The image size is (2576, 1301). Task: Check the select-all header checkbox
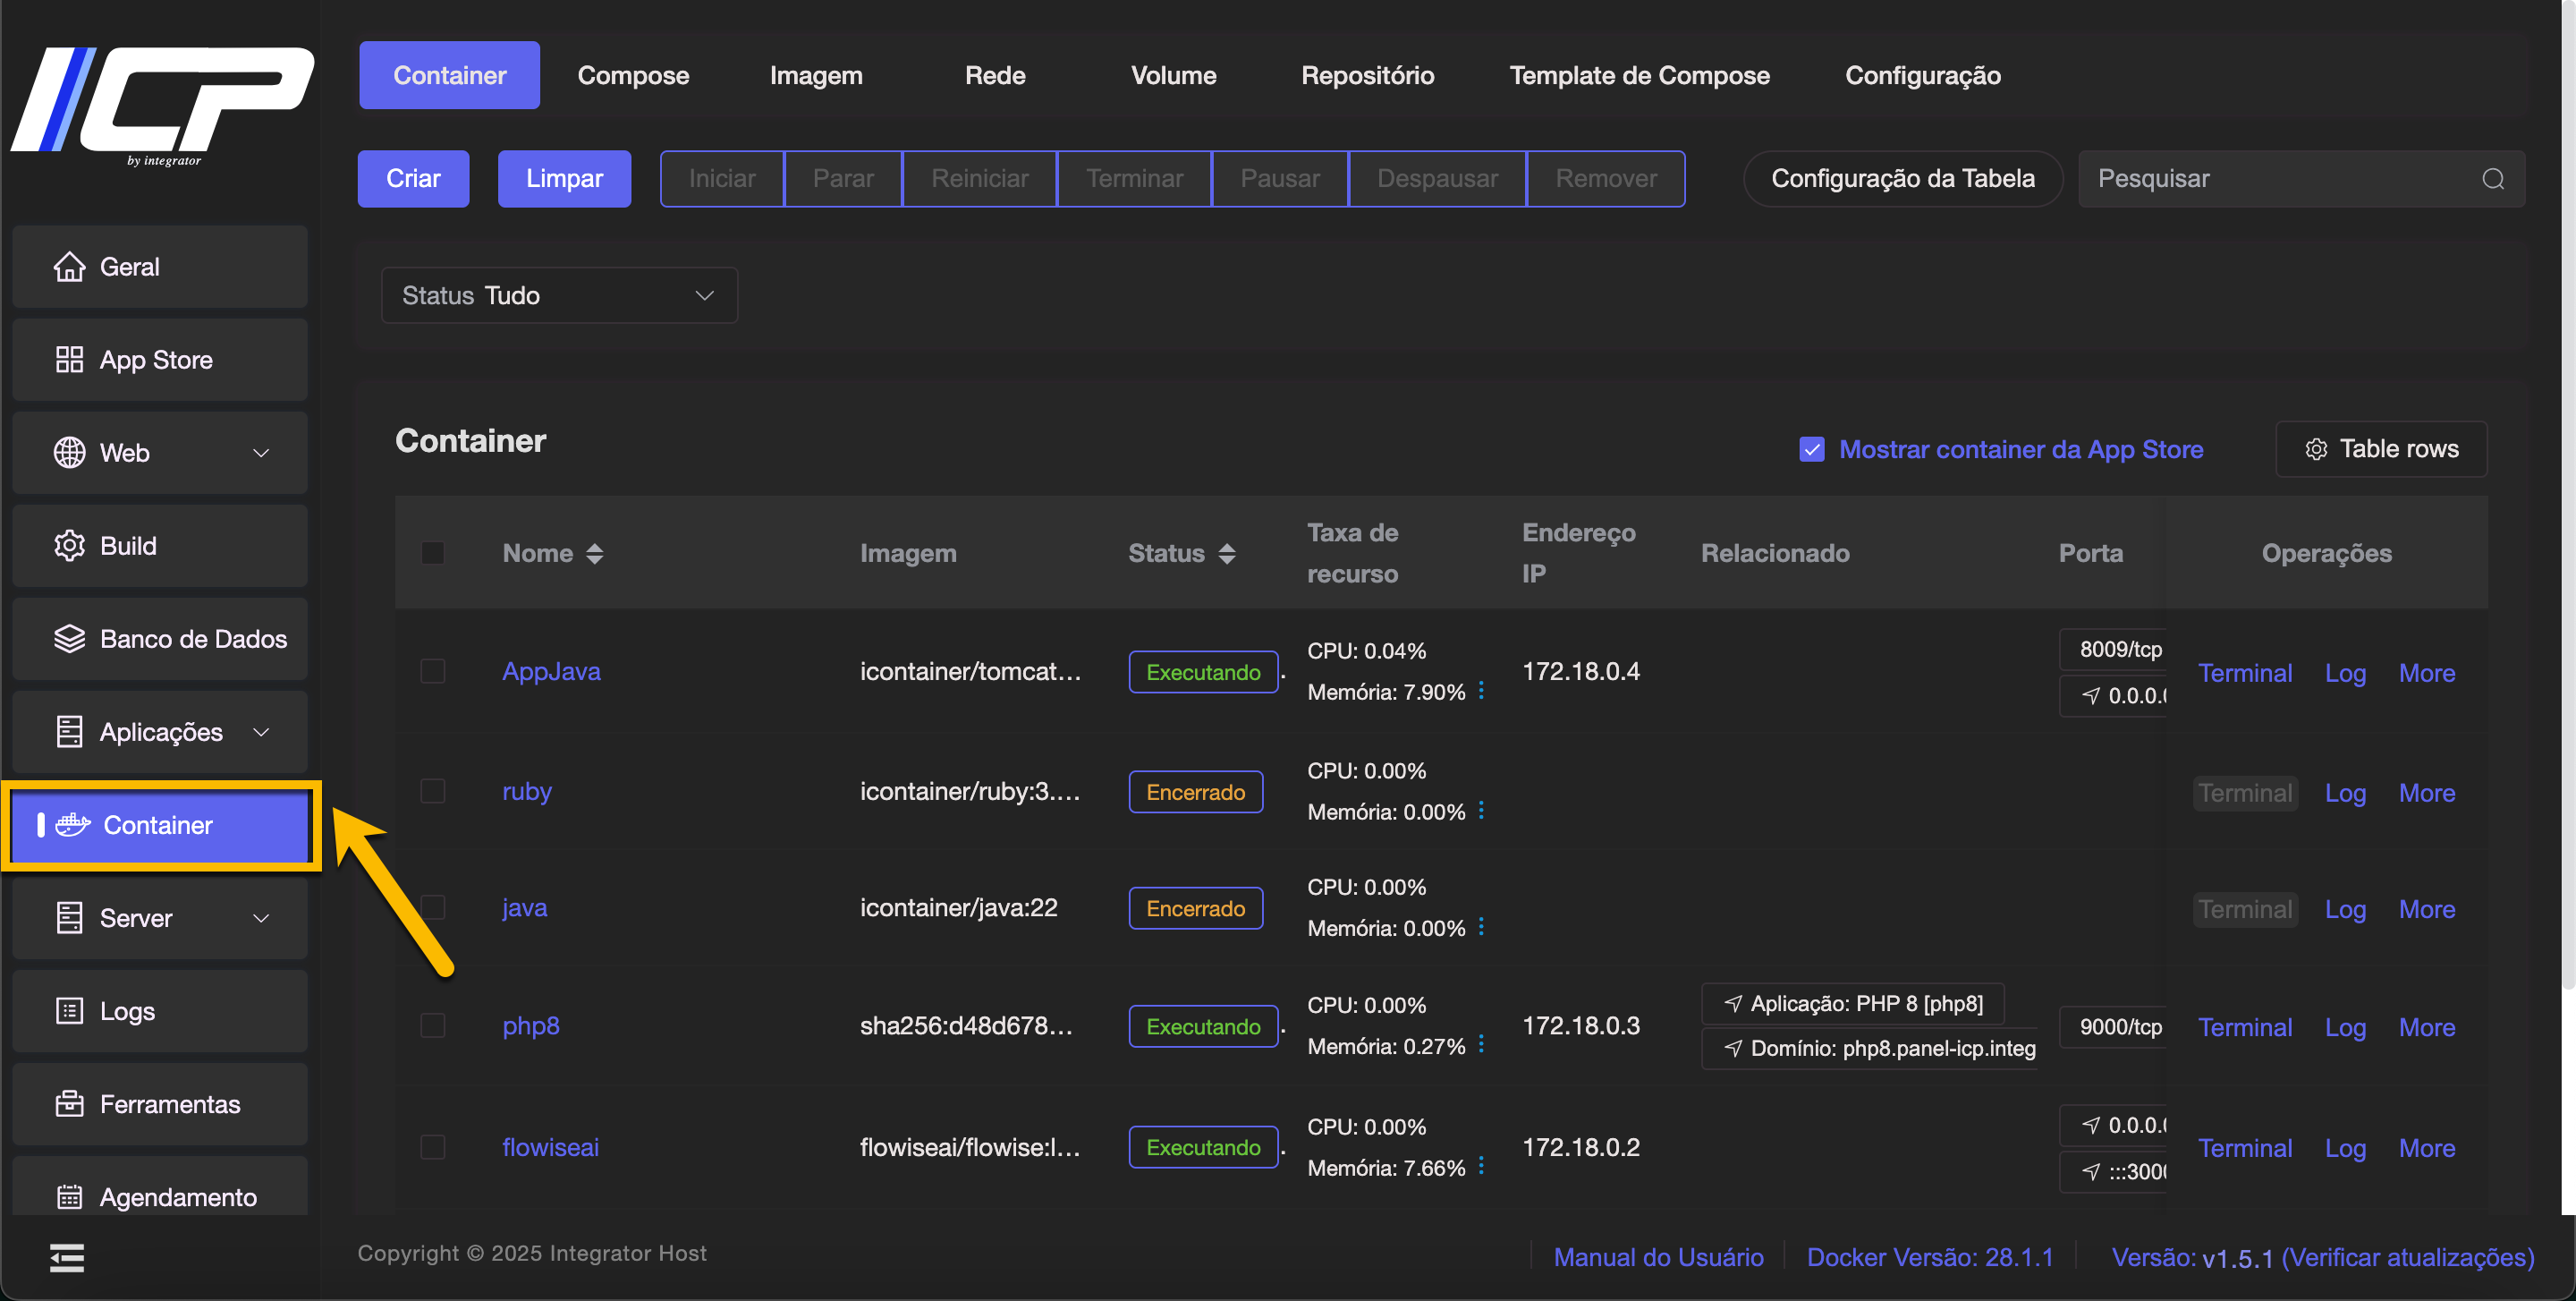pos(433,553)
